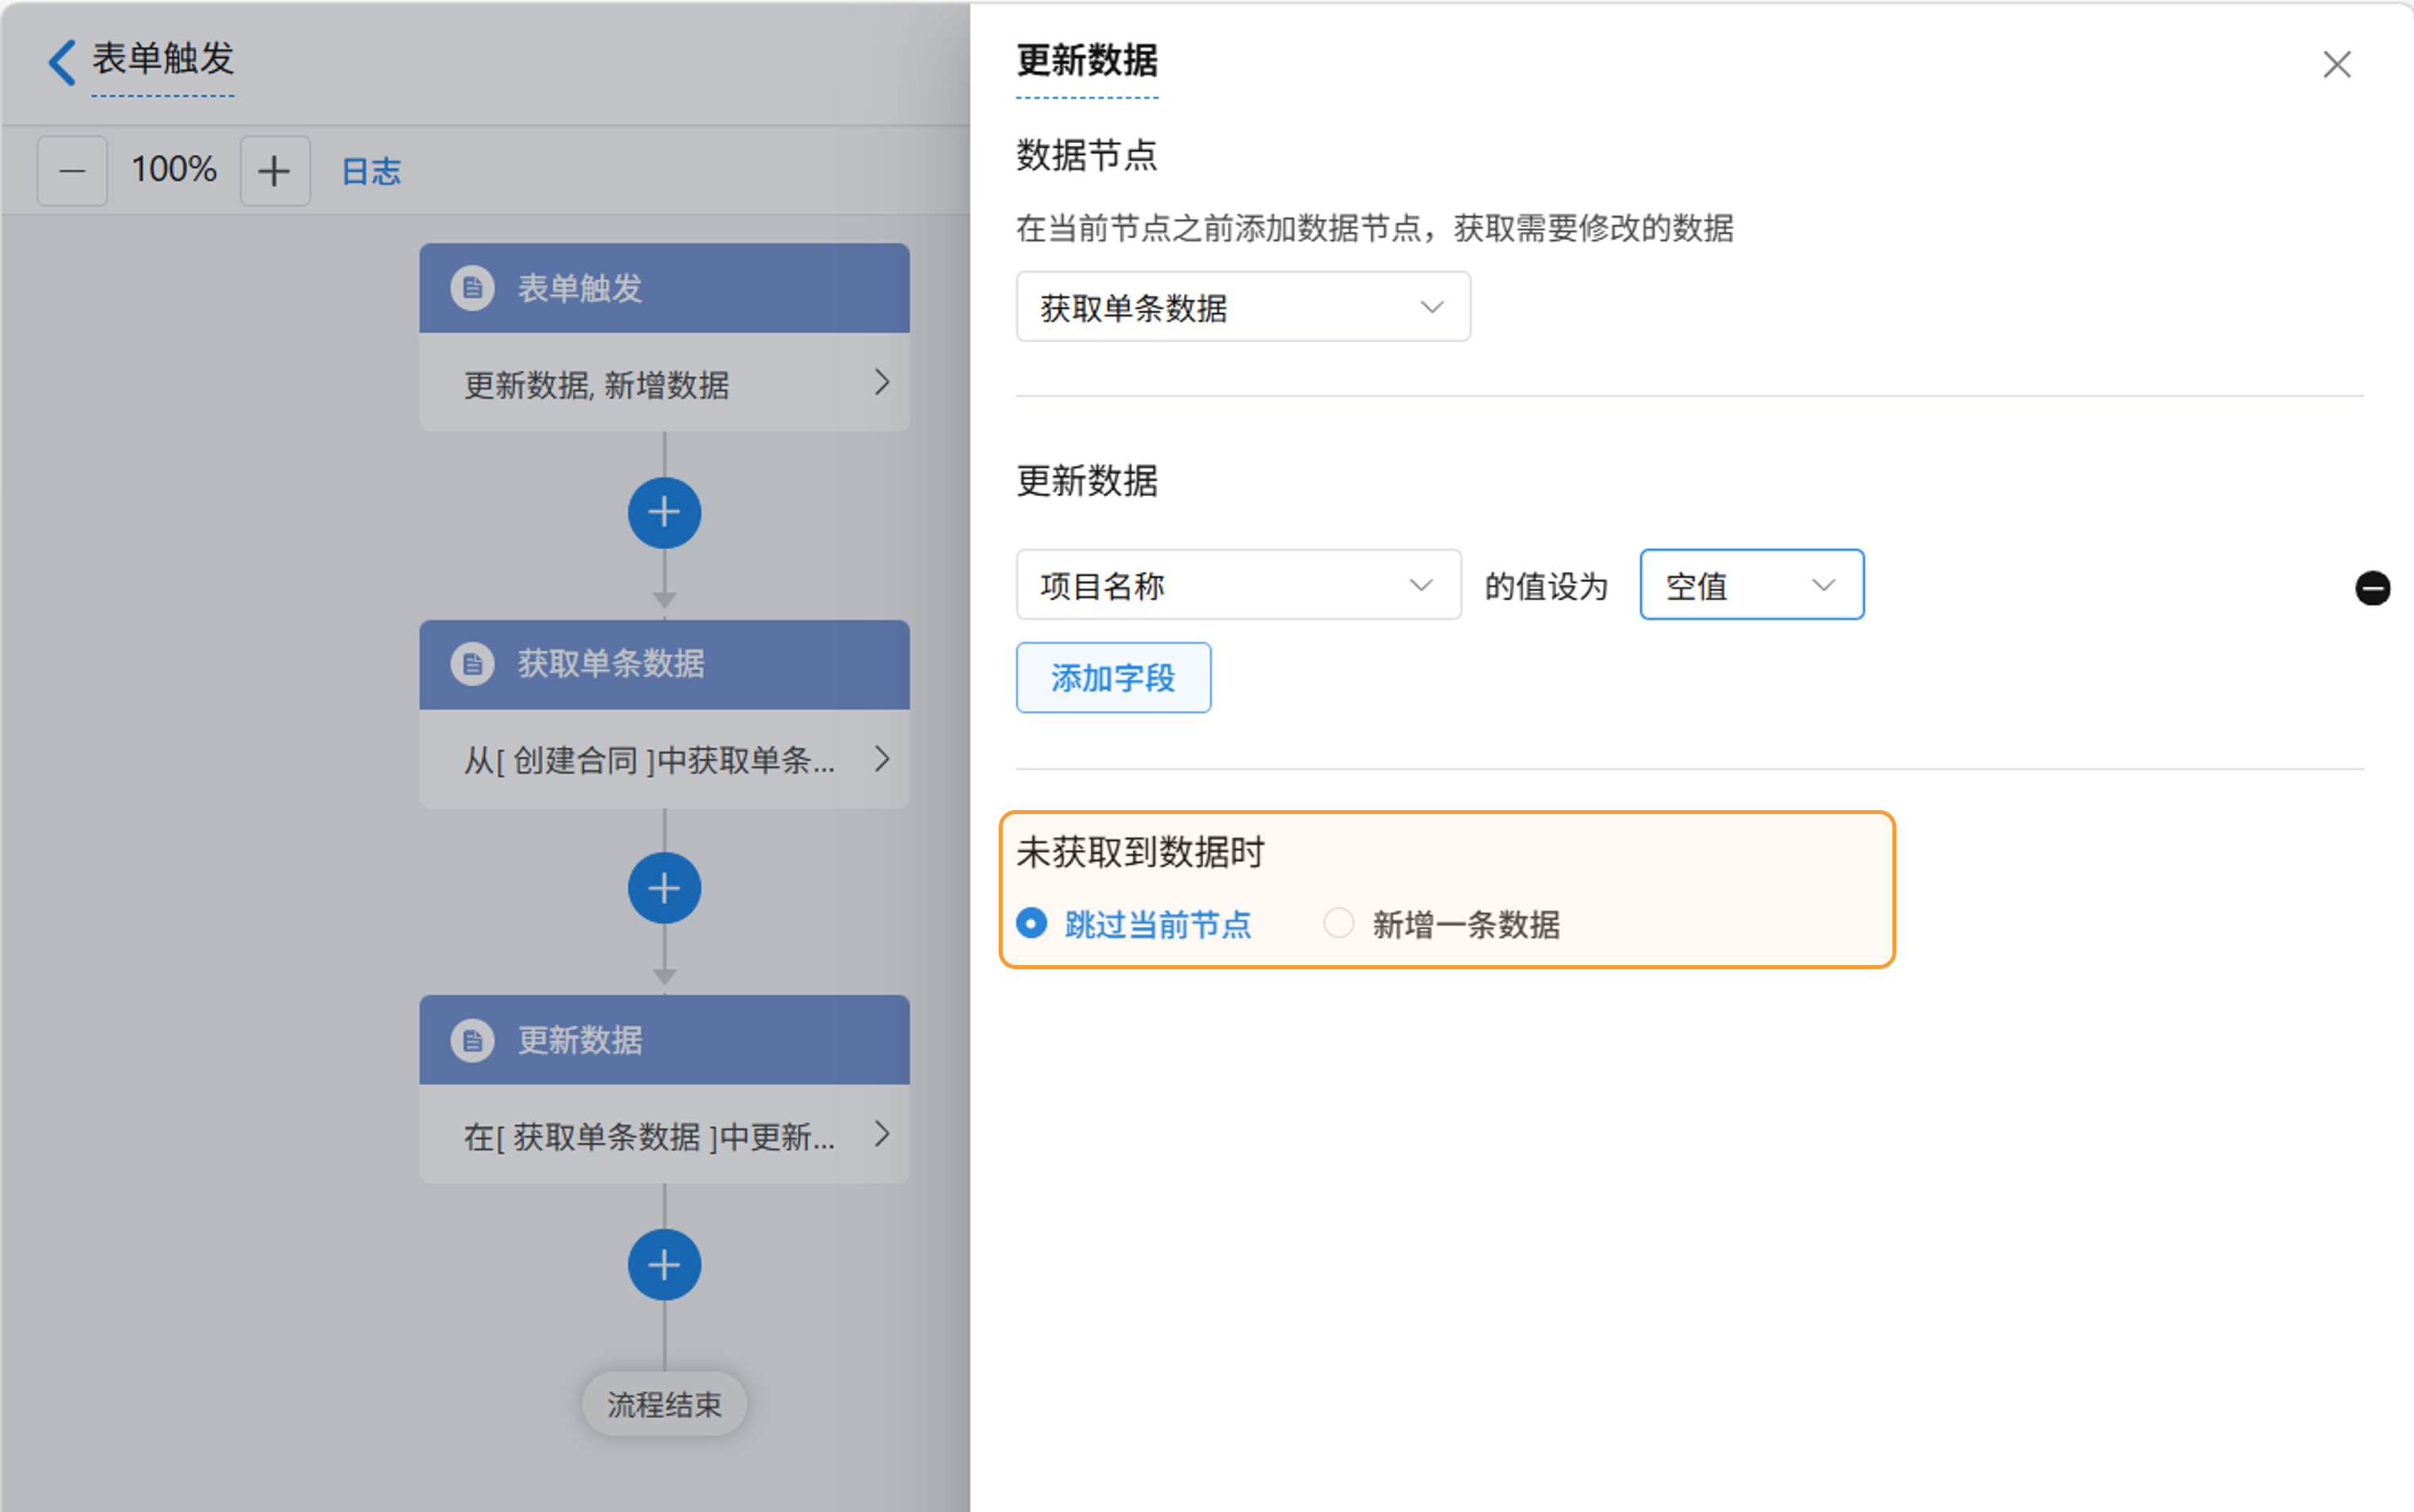
Task: Click the 添加字段 button
Action: click(1113, 678)
